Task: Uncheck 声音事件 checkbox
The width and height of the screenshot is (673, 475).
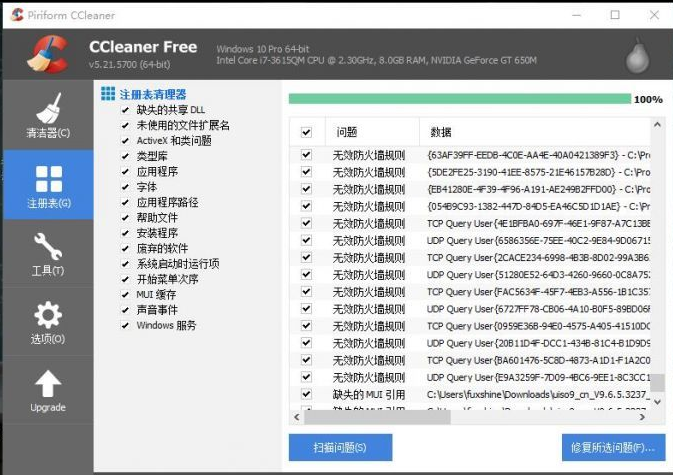Action: coord(125,310)
